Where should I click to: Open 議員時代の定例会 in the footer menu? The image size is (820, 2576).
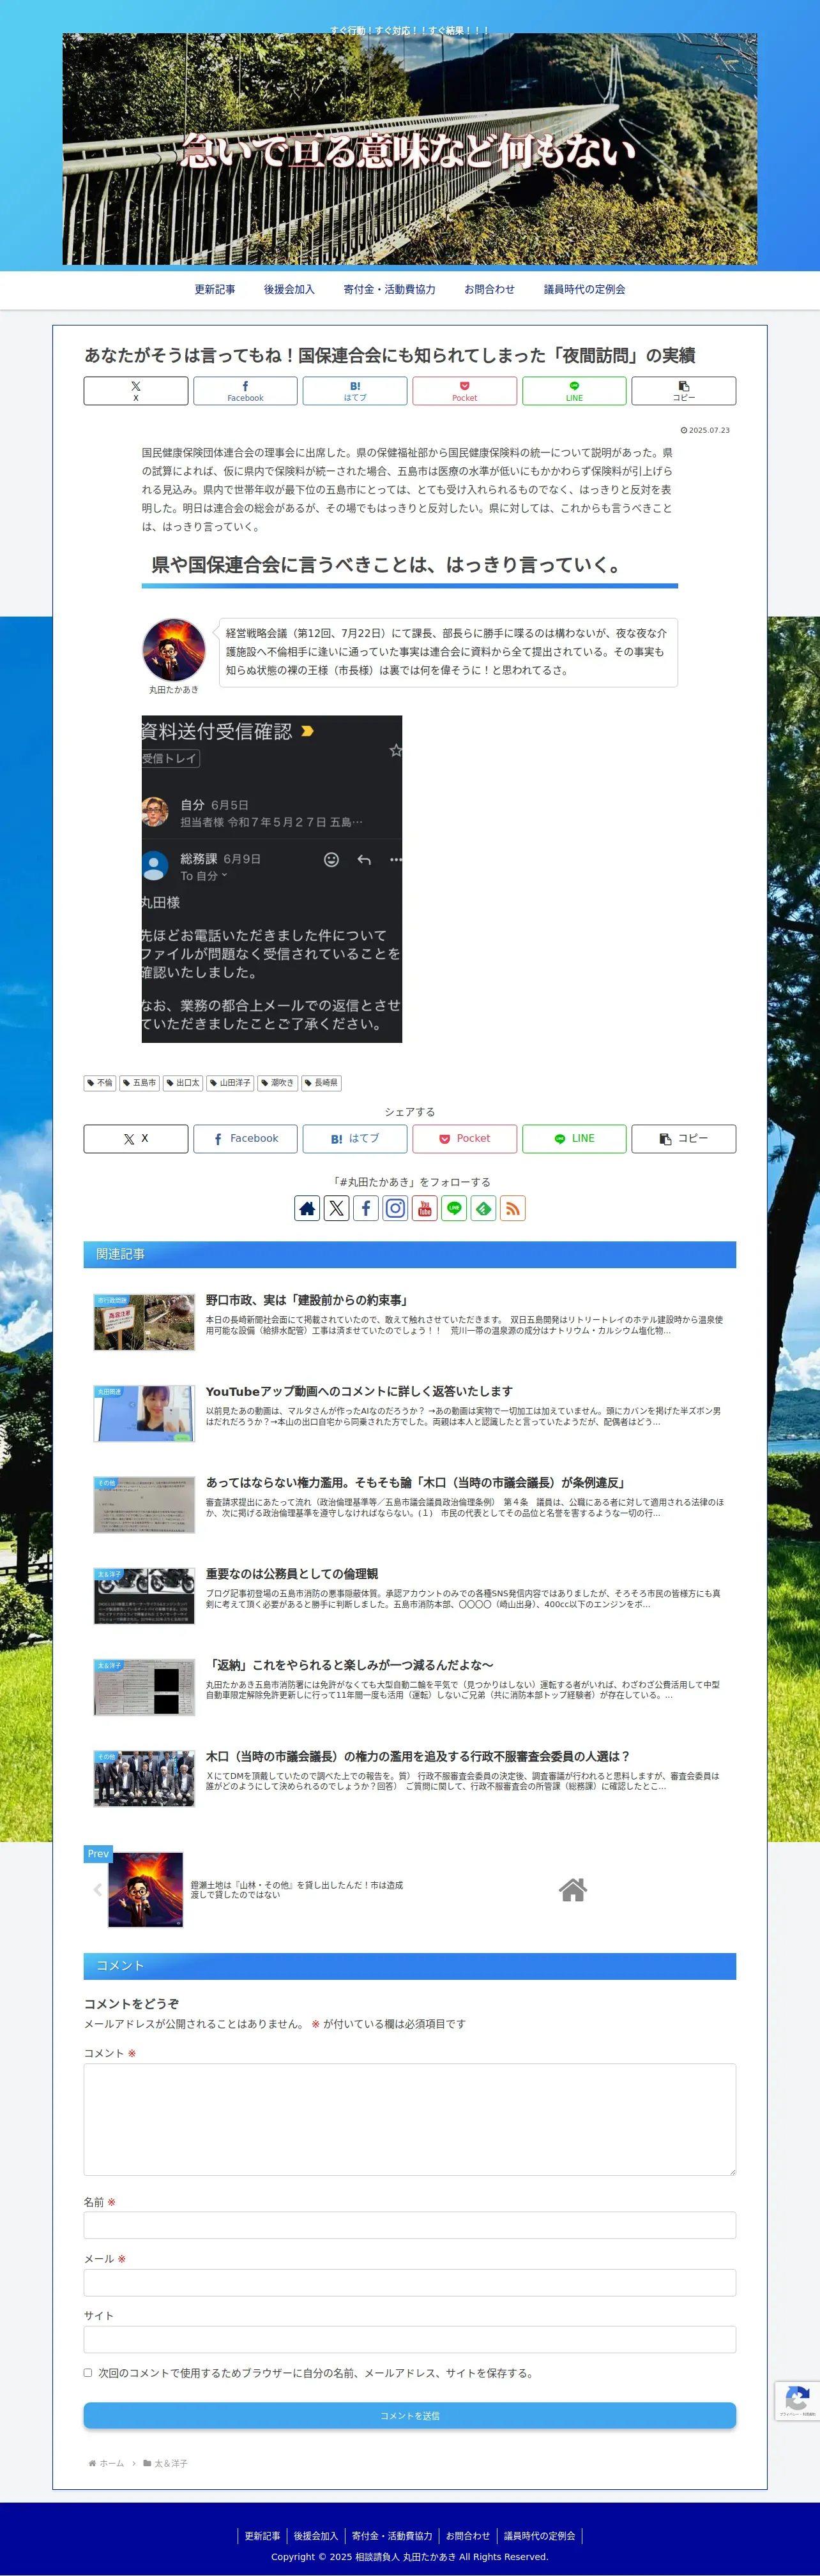point(539,2535)
